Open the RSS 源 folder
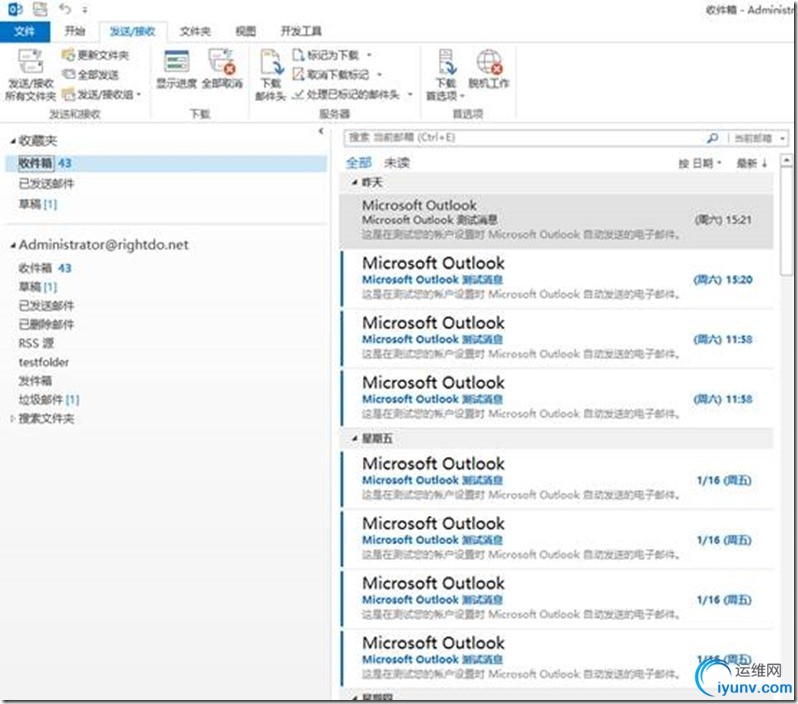The height and width of the screenshot is (704, 798). (36, 343)
